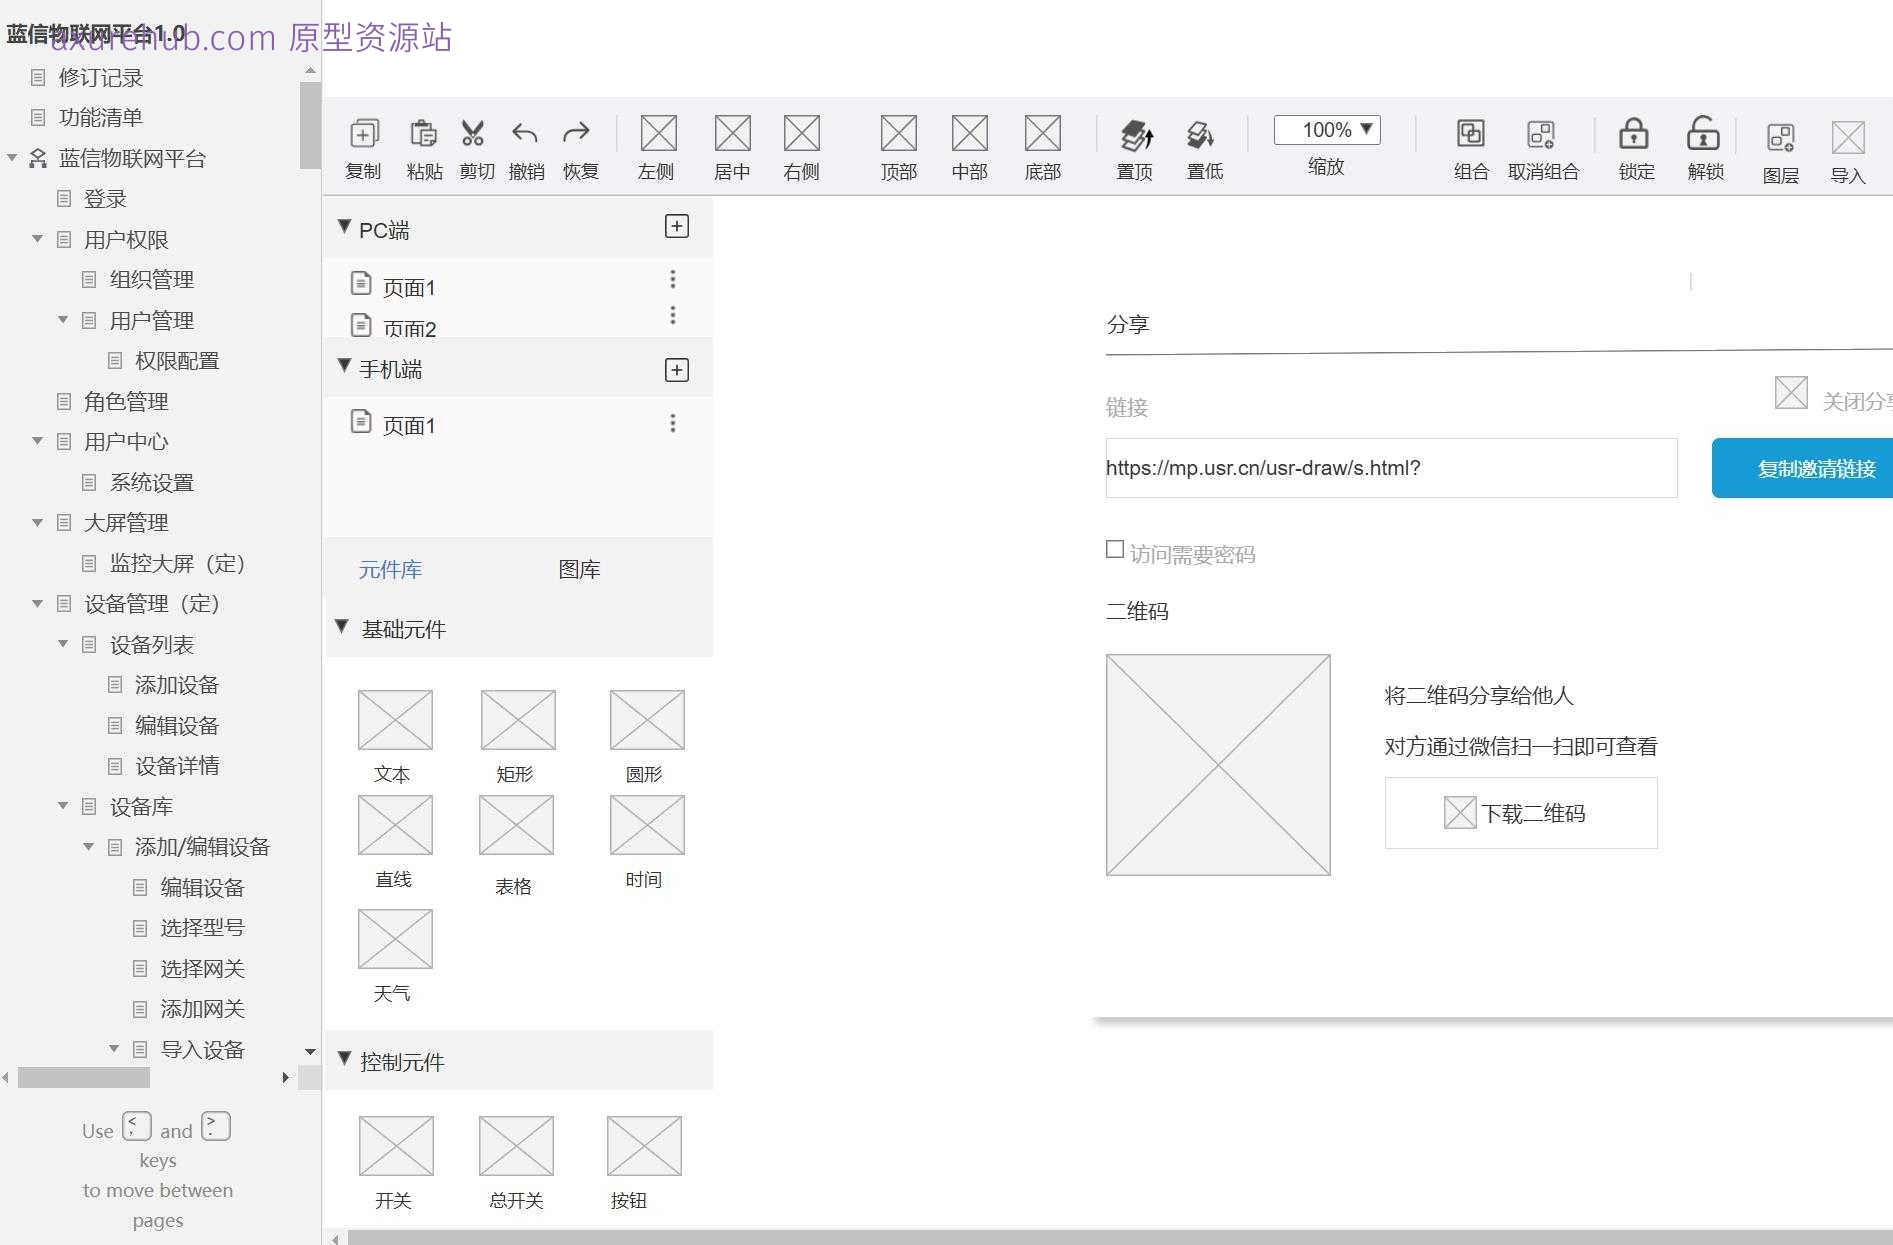Align center with the 居中 icon
The image size is (1893, 1245).
[x=732, y=133]
